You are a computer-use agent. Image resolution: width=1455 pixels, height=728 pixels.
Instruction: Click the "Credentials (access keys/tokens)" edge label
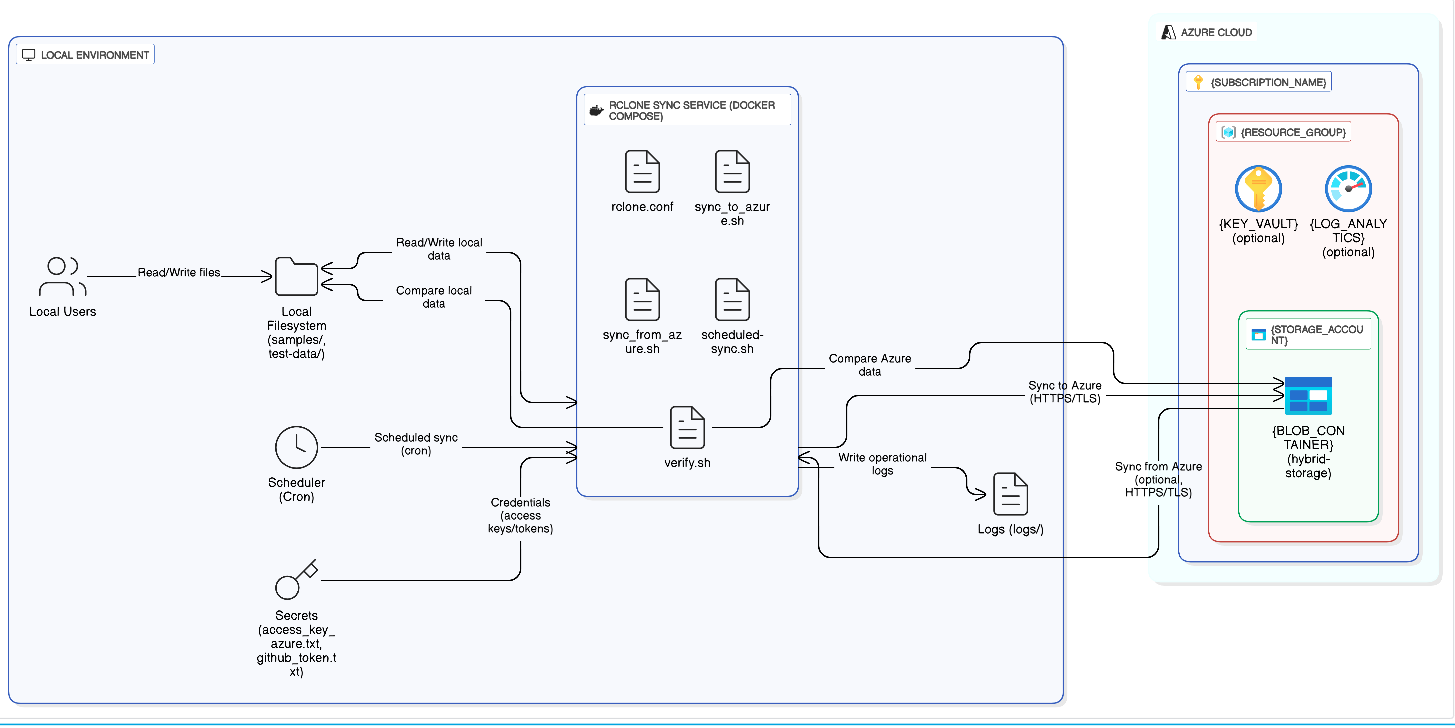click(520, 516)
